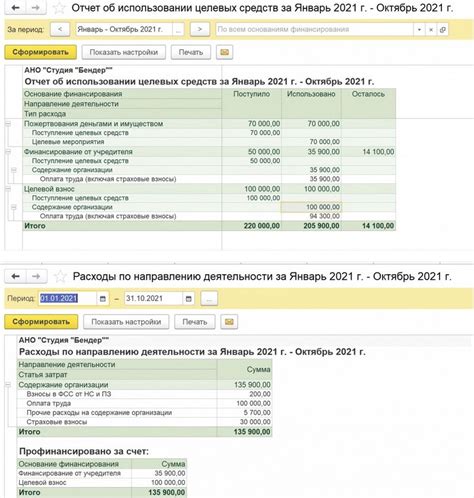Image resolution: width=474 pixels, height=498 pixels.
Task: Select the 'Оплата труда' row in the Расходы report
Action: tap(144, 403)
